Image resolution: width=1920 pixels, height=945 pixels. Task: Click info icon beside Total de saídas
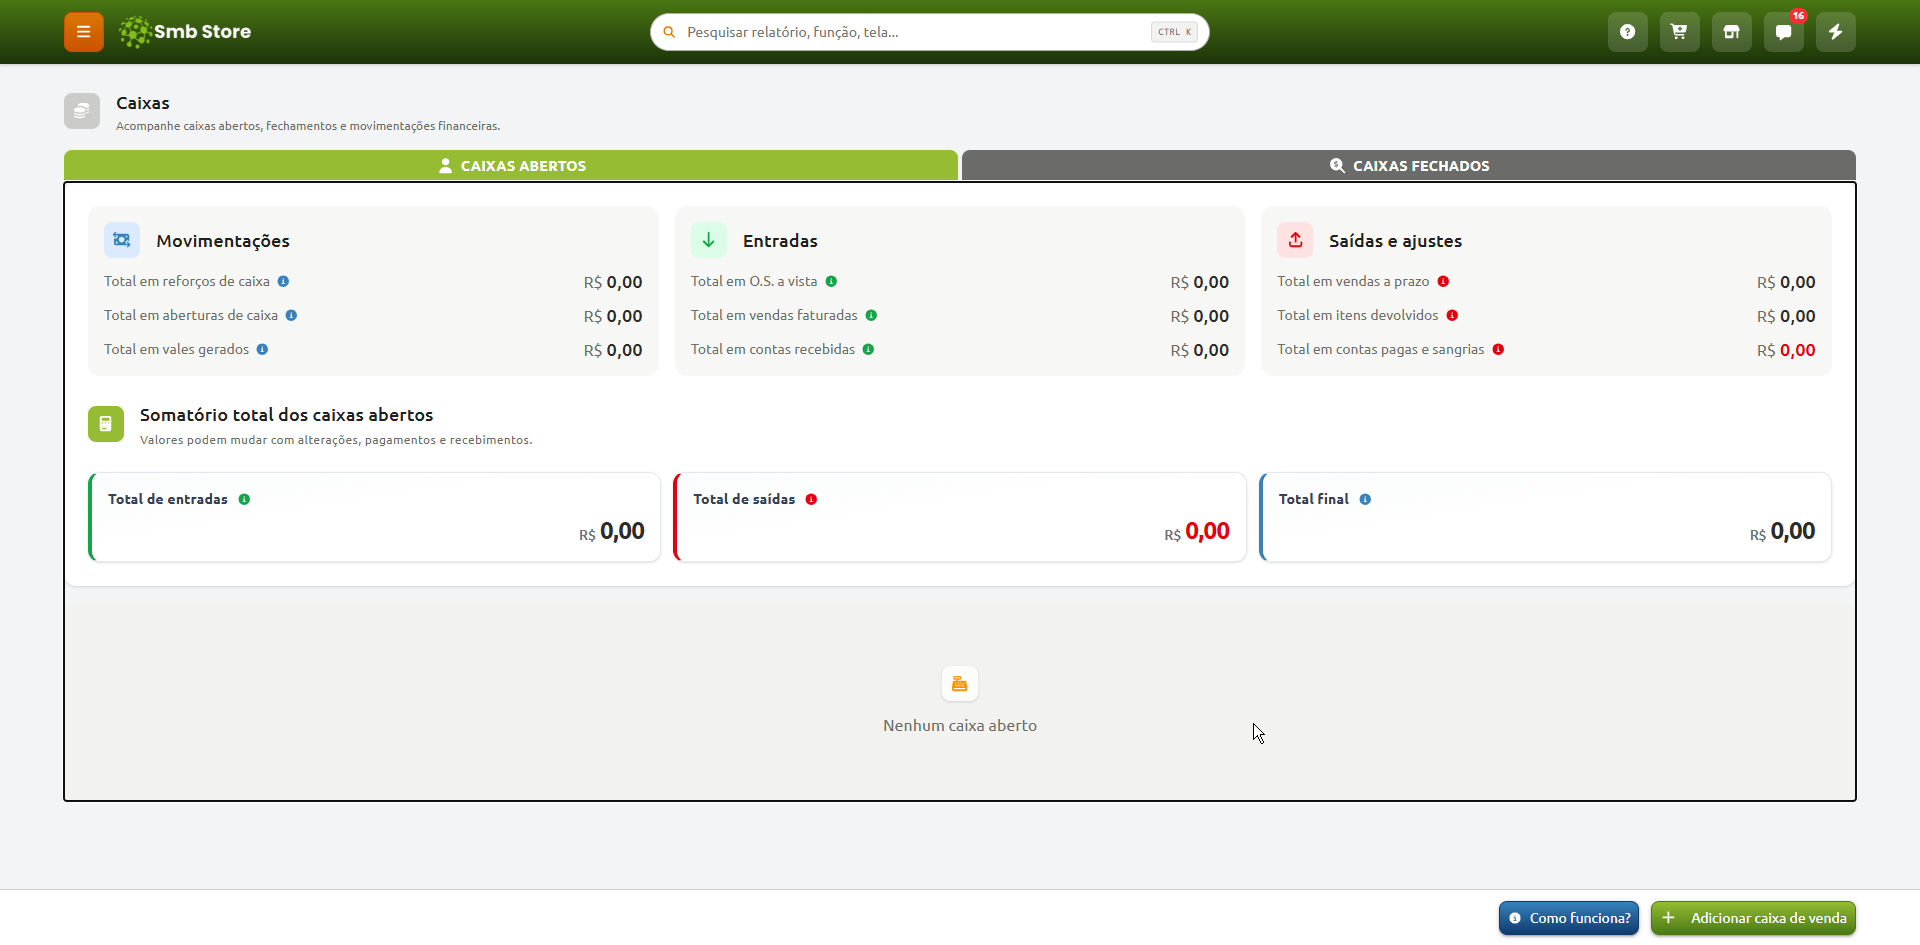tap(811, 500)
